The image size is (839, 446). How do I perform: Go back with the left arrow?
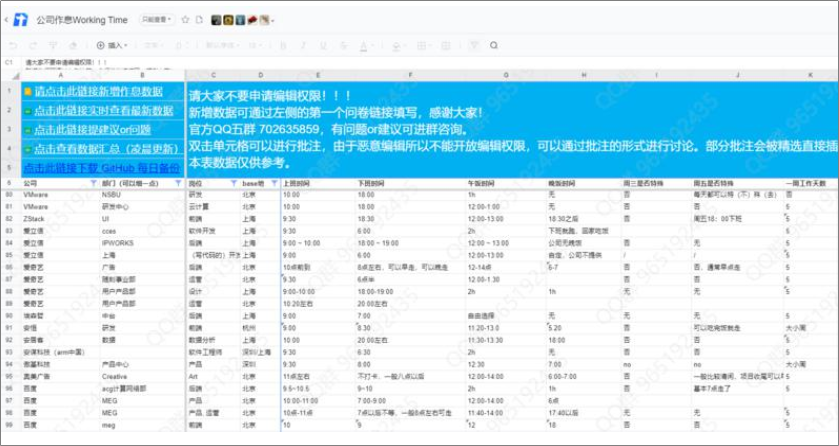[5, 20]
